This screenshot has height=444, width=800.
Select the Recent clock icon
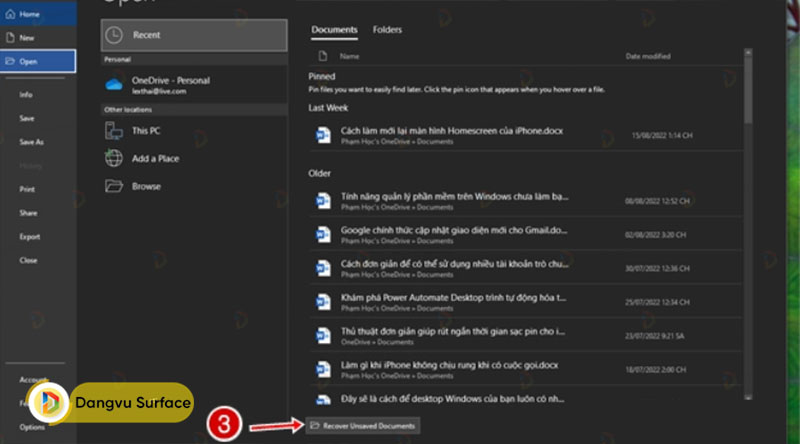pyautogui.click(x=115, y=35)
